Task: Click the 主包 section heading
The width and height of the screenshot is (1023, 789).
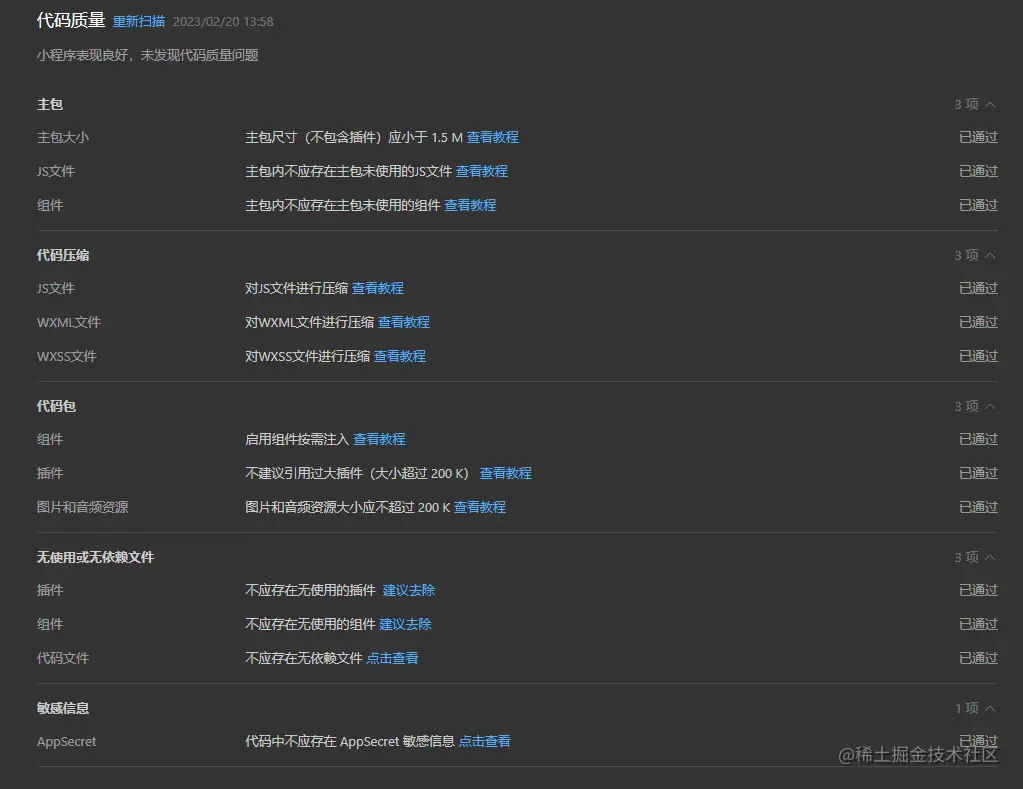Action: point(50,104)
